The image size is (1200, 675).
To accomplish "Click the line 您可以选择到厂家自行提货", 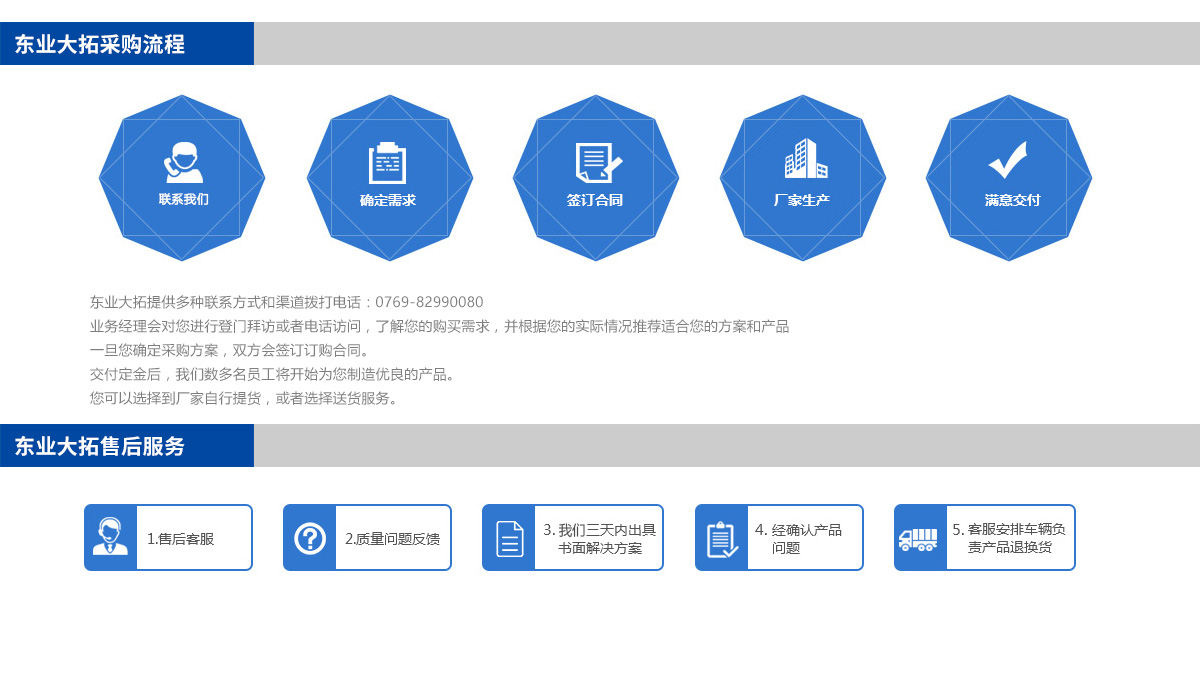I will click(246, 398).
